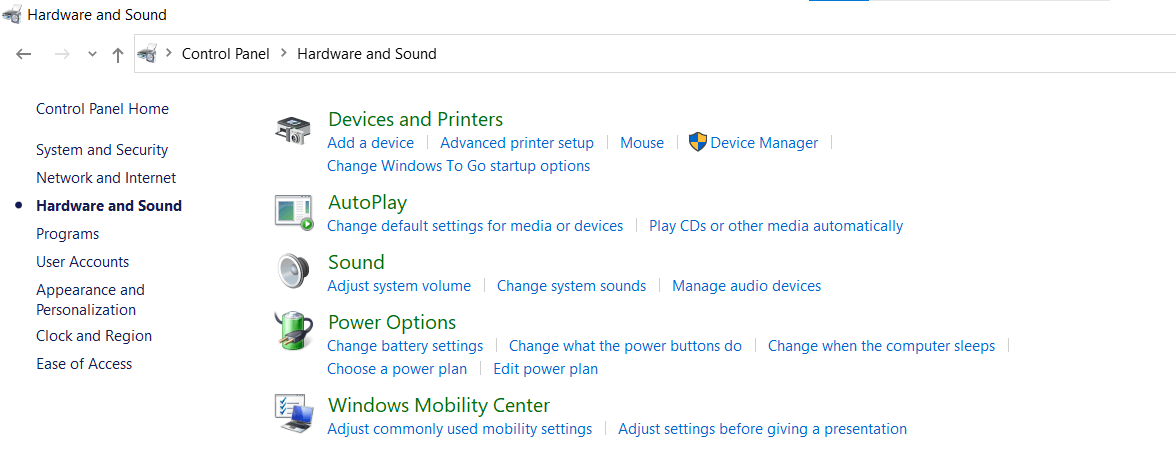Click the Sound speaker icon

pos(294,271)
